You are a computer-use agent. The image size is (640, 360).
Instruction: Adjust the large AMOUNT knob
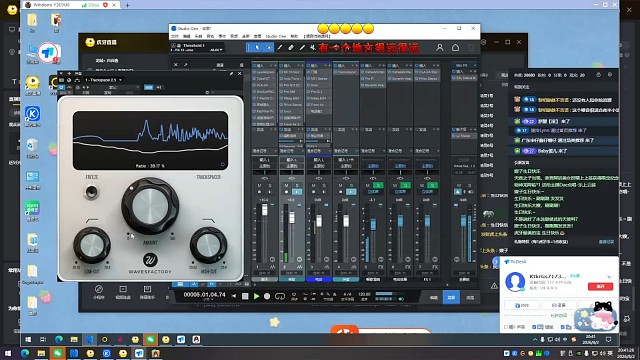point(150,206)
